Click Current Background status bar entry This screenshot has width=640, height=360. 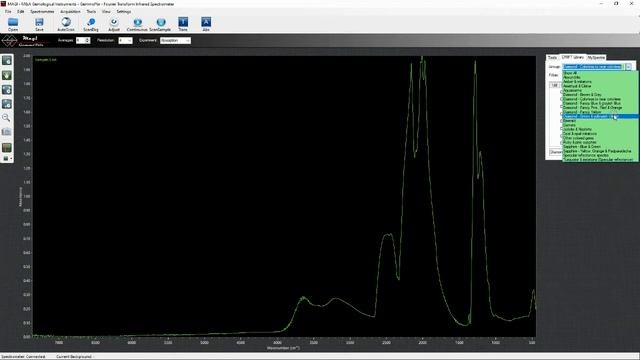point(74,357)
